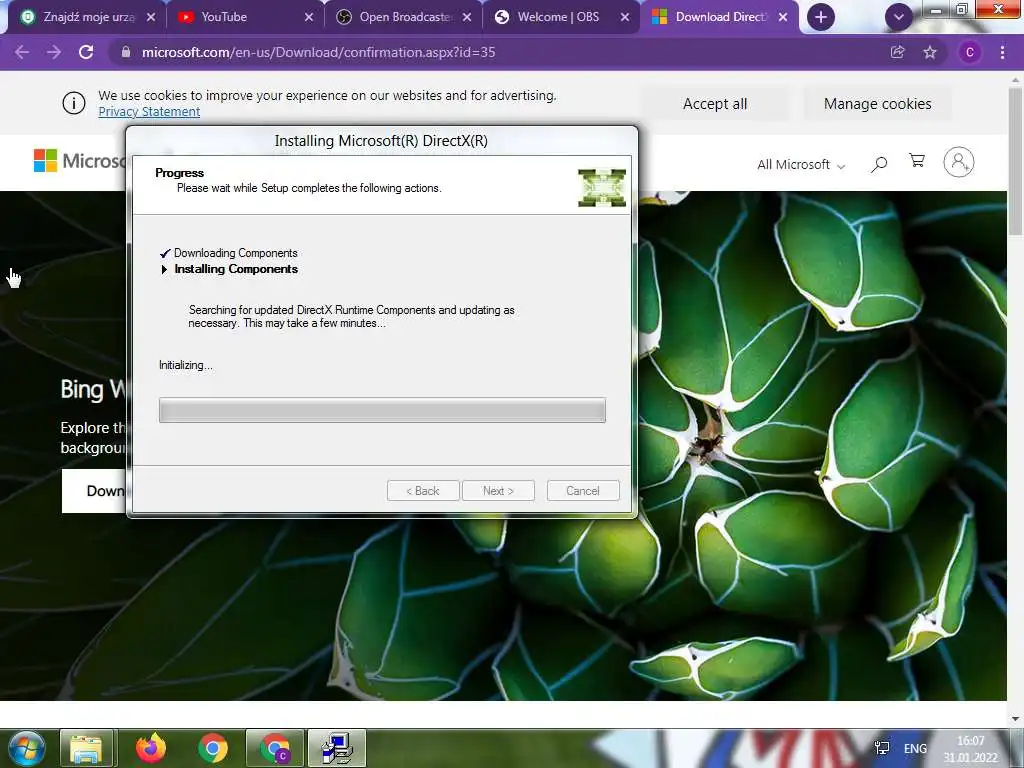The image size is (1024, 768).
Task: Click the network tray icon
Action: click(882, 748)
